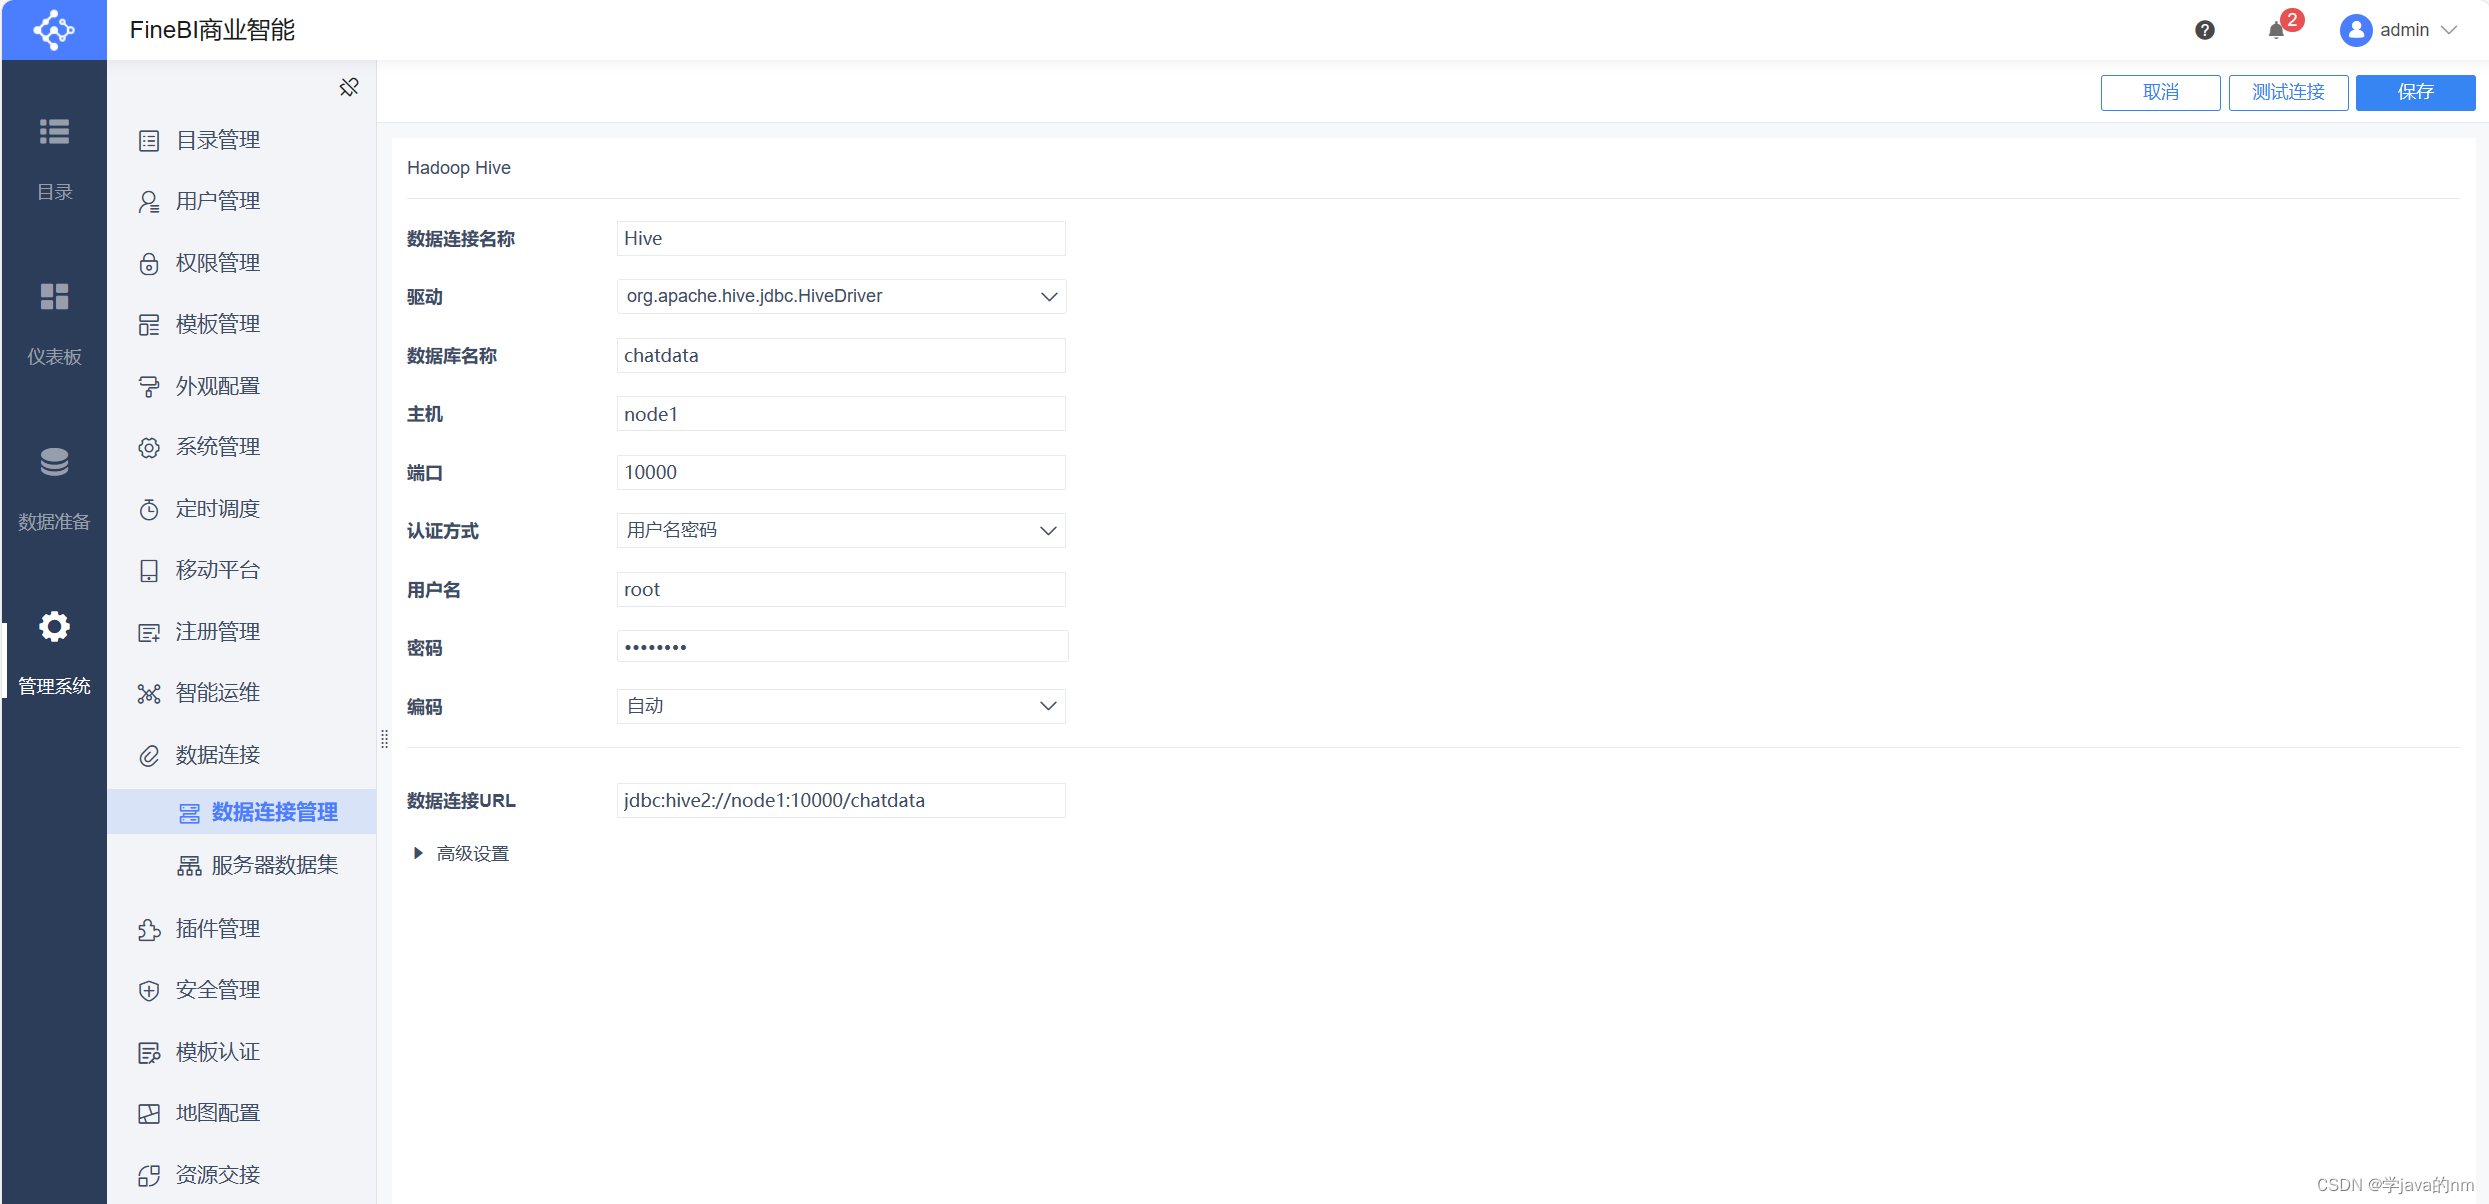2489x1204 pixels.
Task: Click the 取消 cancel button
Action: pos(2162,92)
